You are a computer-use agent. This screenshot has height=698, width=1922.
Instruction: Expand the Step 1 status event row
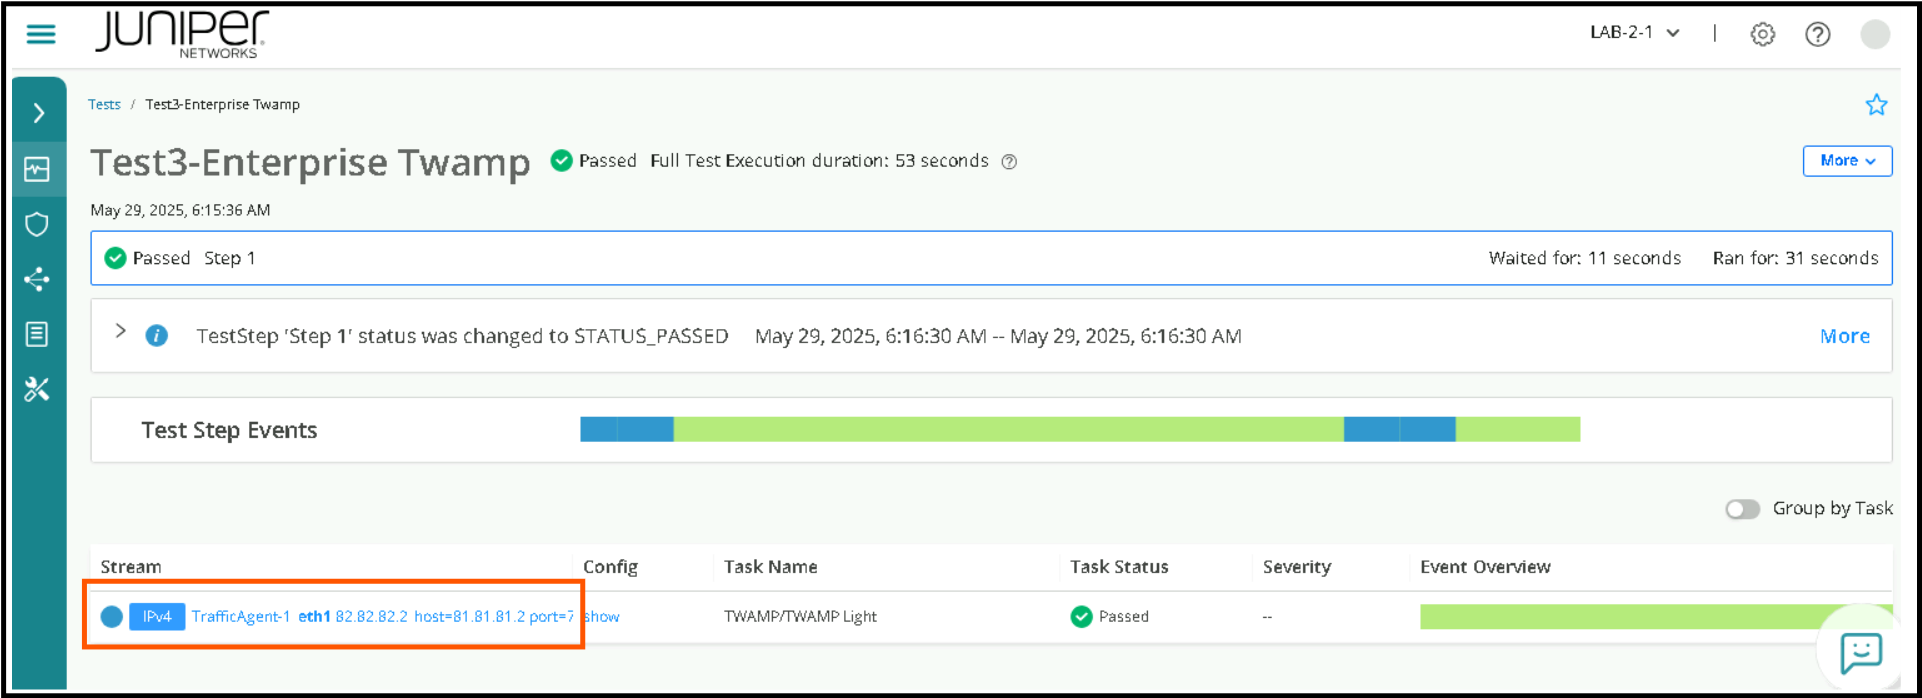[120, 331]
